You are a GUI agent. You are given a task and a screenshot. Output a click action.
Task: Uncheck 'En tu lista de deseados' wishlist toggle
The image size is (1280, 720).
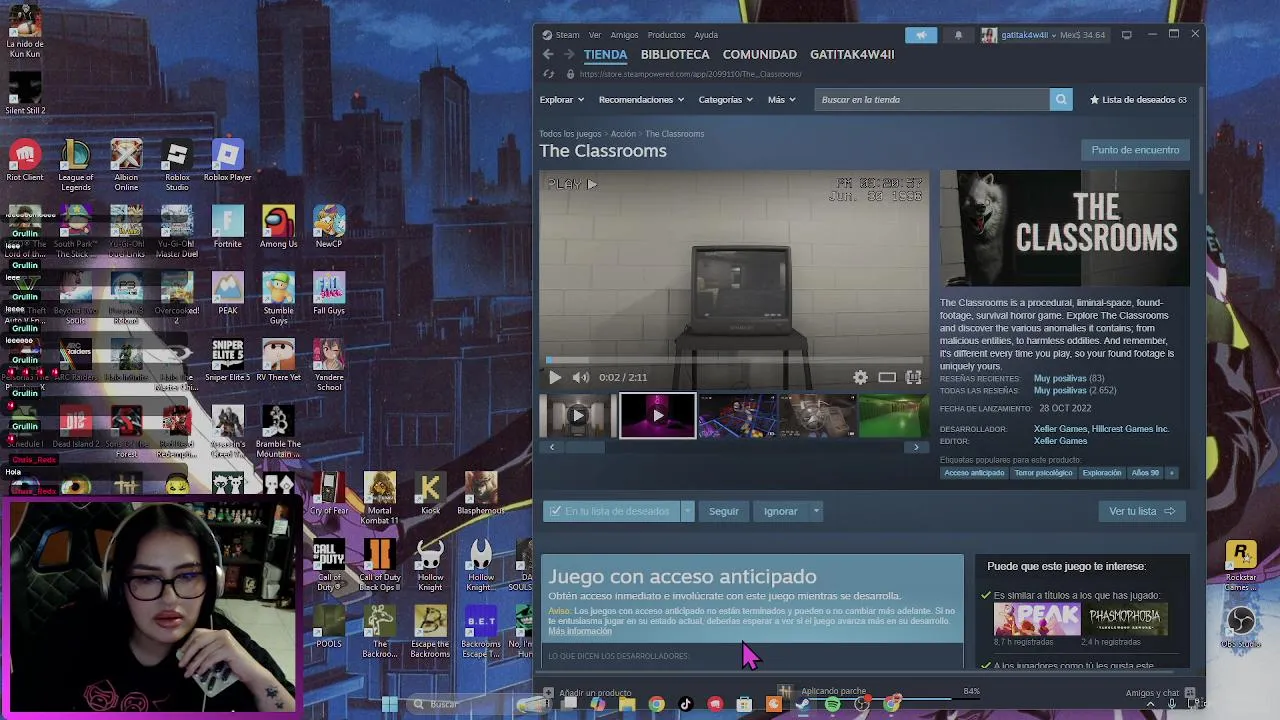pos(611,511)
